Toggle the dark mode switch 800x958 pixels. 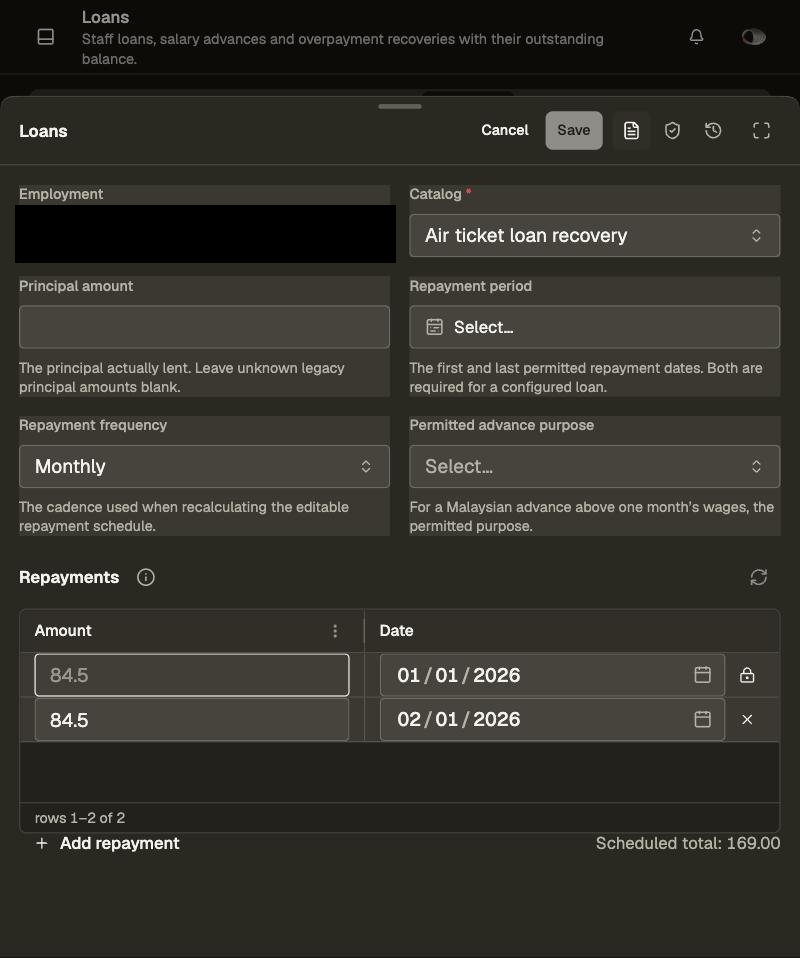point(754,37)
